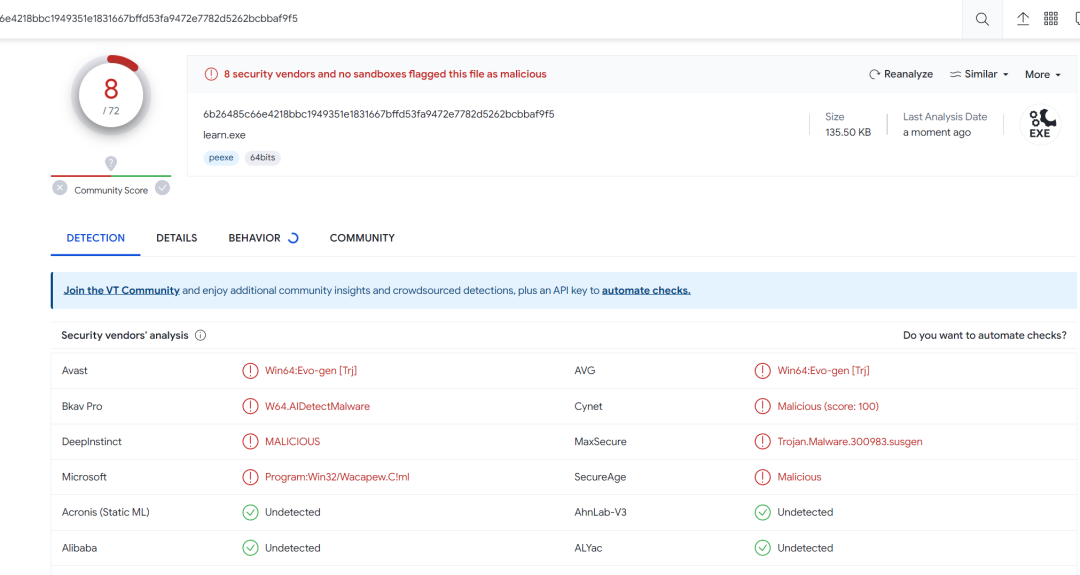
Task: Click the hash search input field
Action: tap(480, 19)
